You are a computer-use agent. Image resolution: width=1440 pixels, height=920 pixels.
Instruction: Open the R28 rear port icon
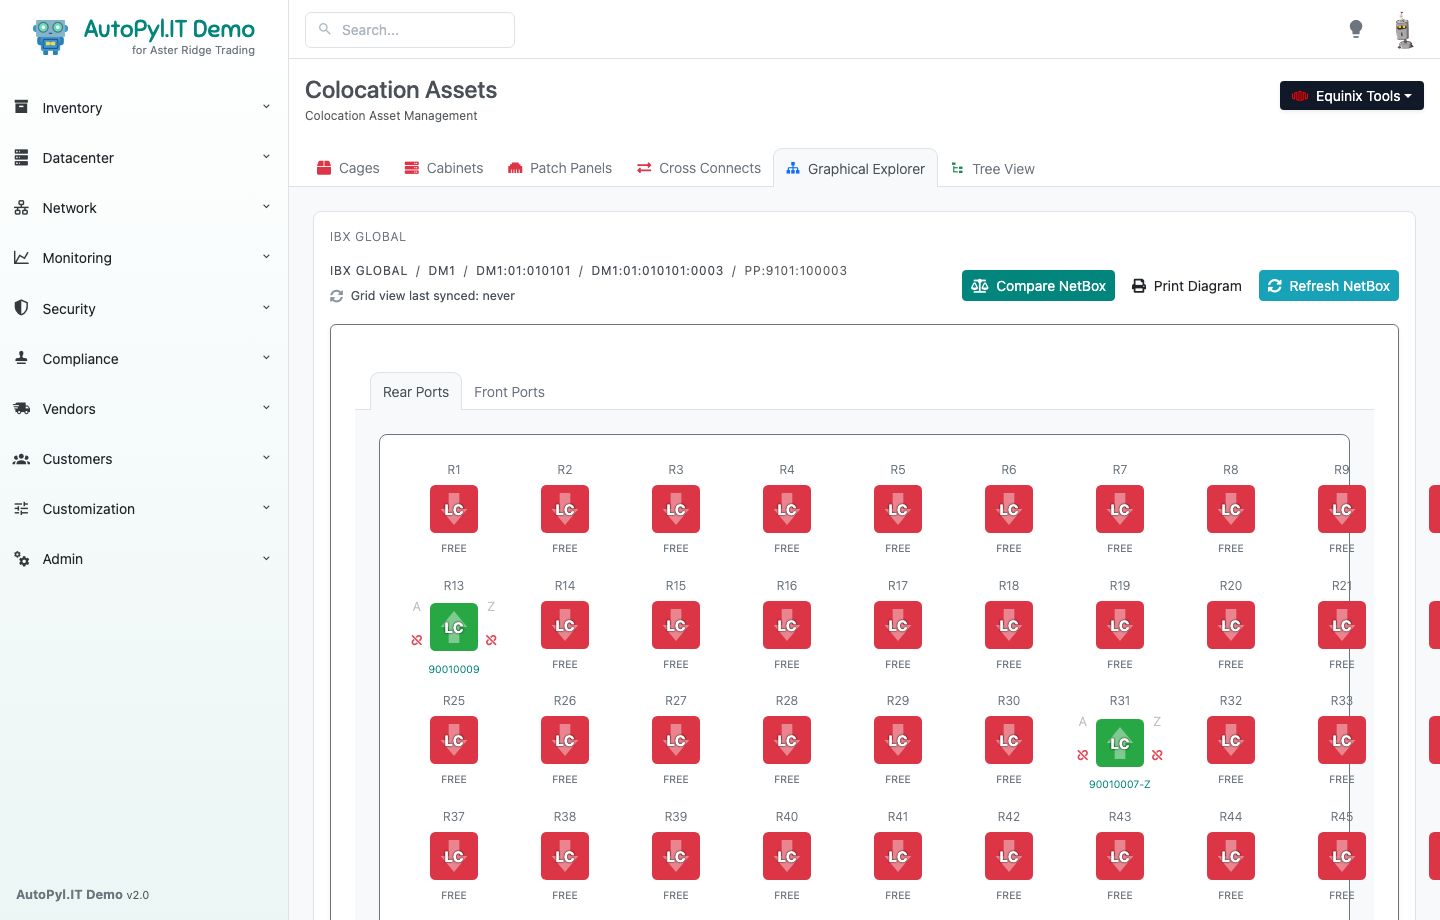pyautogui.click(x=787, y=740)
